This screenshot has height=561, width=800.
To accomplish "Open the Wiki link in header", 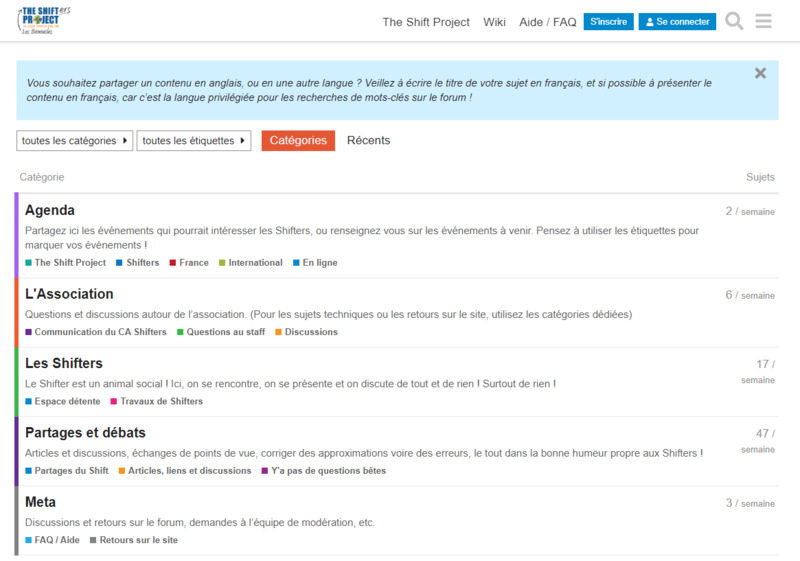I will pos(494,22).
